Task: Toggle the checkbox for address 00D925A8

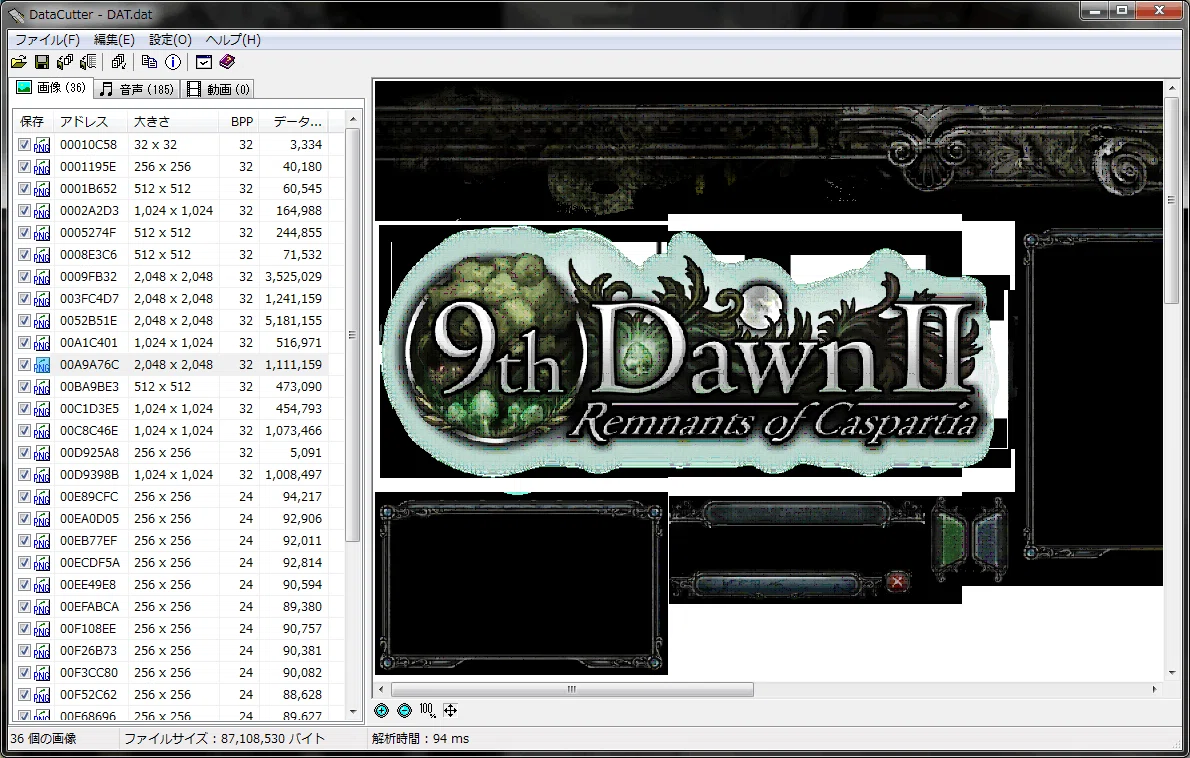Action: point(24,452)
